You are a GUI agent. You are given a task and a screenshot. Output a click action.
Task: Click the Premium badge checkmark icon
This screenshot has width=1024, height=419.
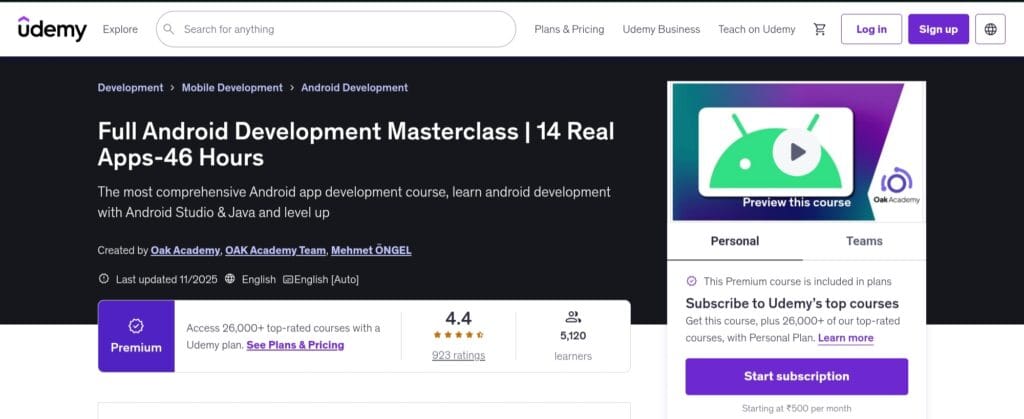(136, 326)
